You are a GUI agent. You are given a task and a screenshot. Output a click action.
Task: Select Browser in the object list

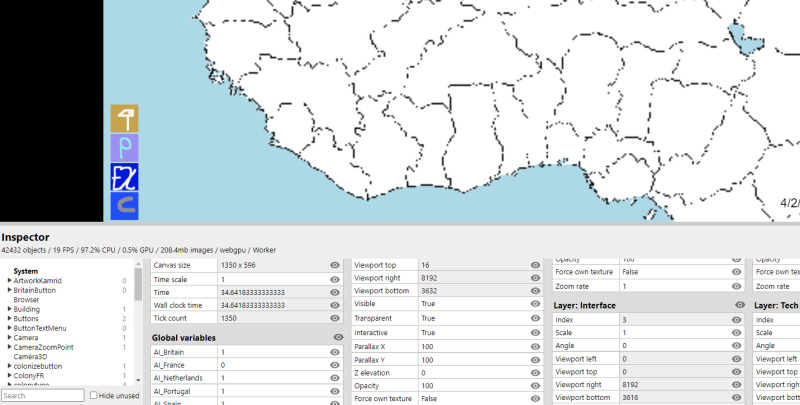[26, 300]
